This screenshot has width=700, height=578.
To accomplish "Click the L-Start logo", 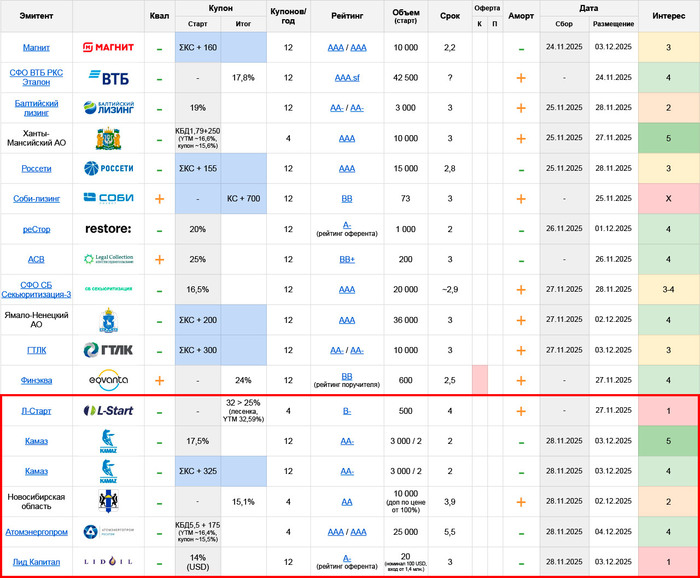I will 107,410.
